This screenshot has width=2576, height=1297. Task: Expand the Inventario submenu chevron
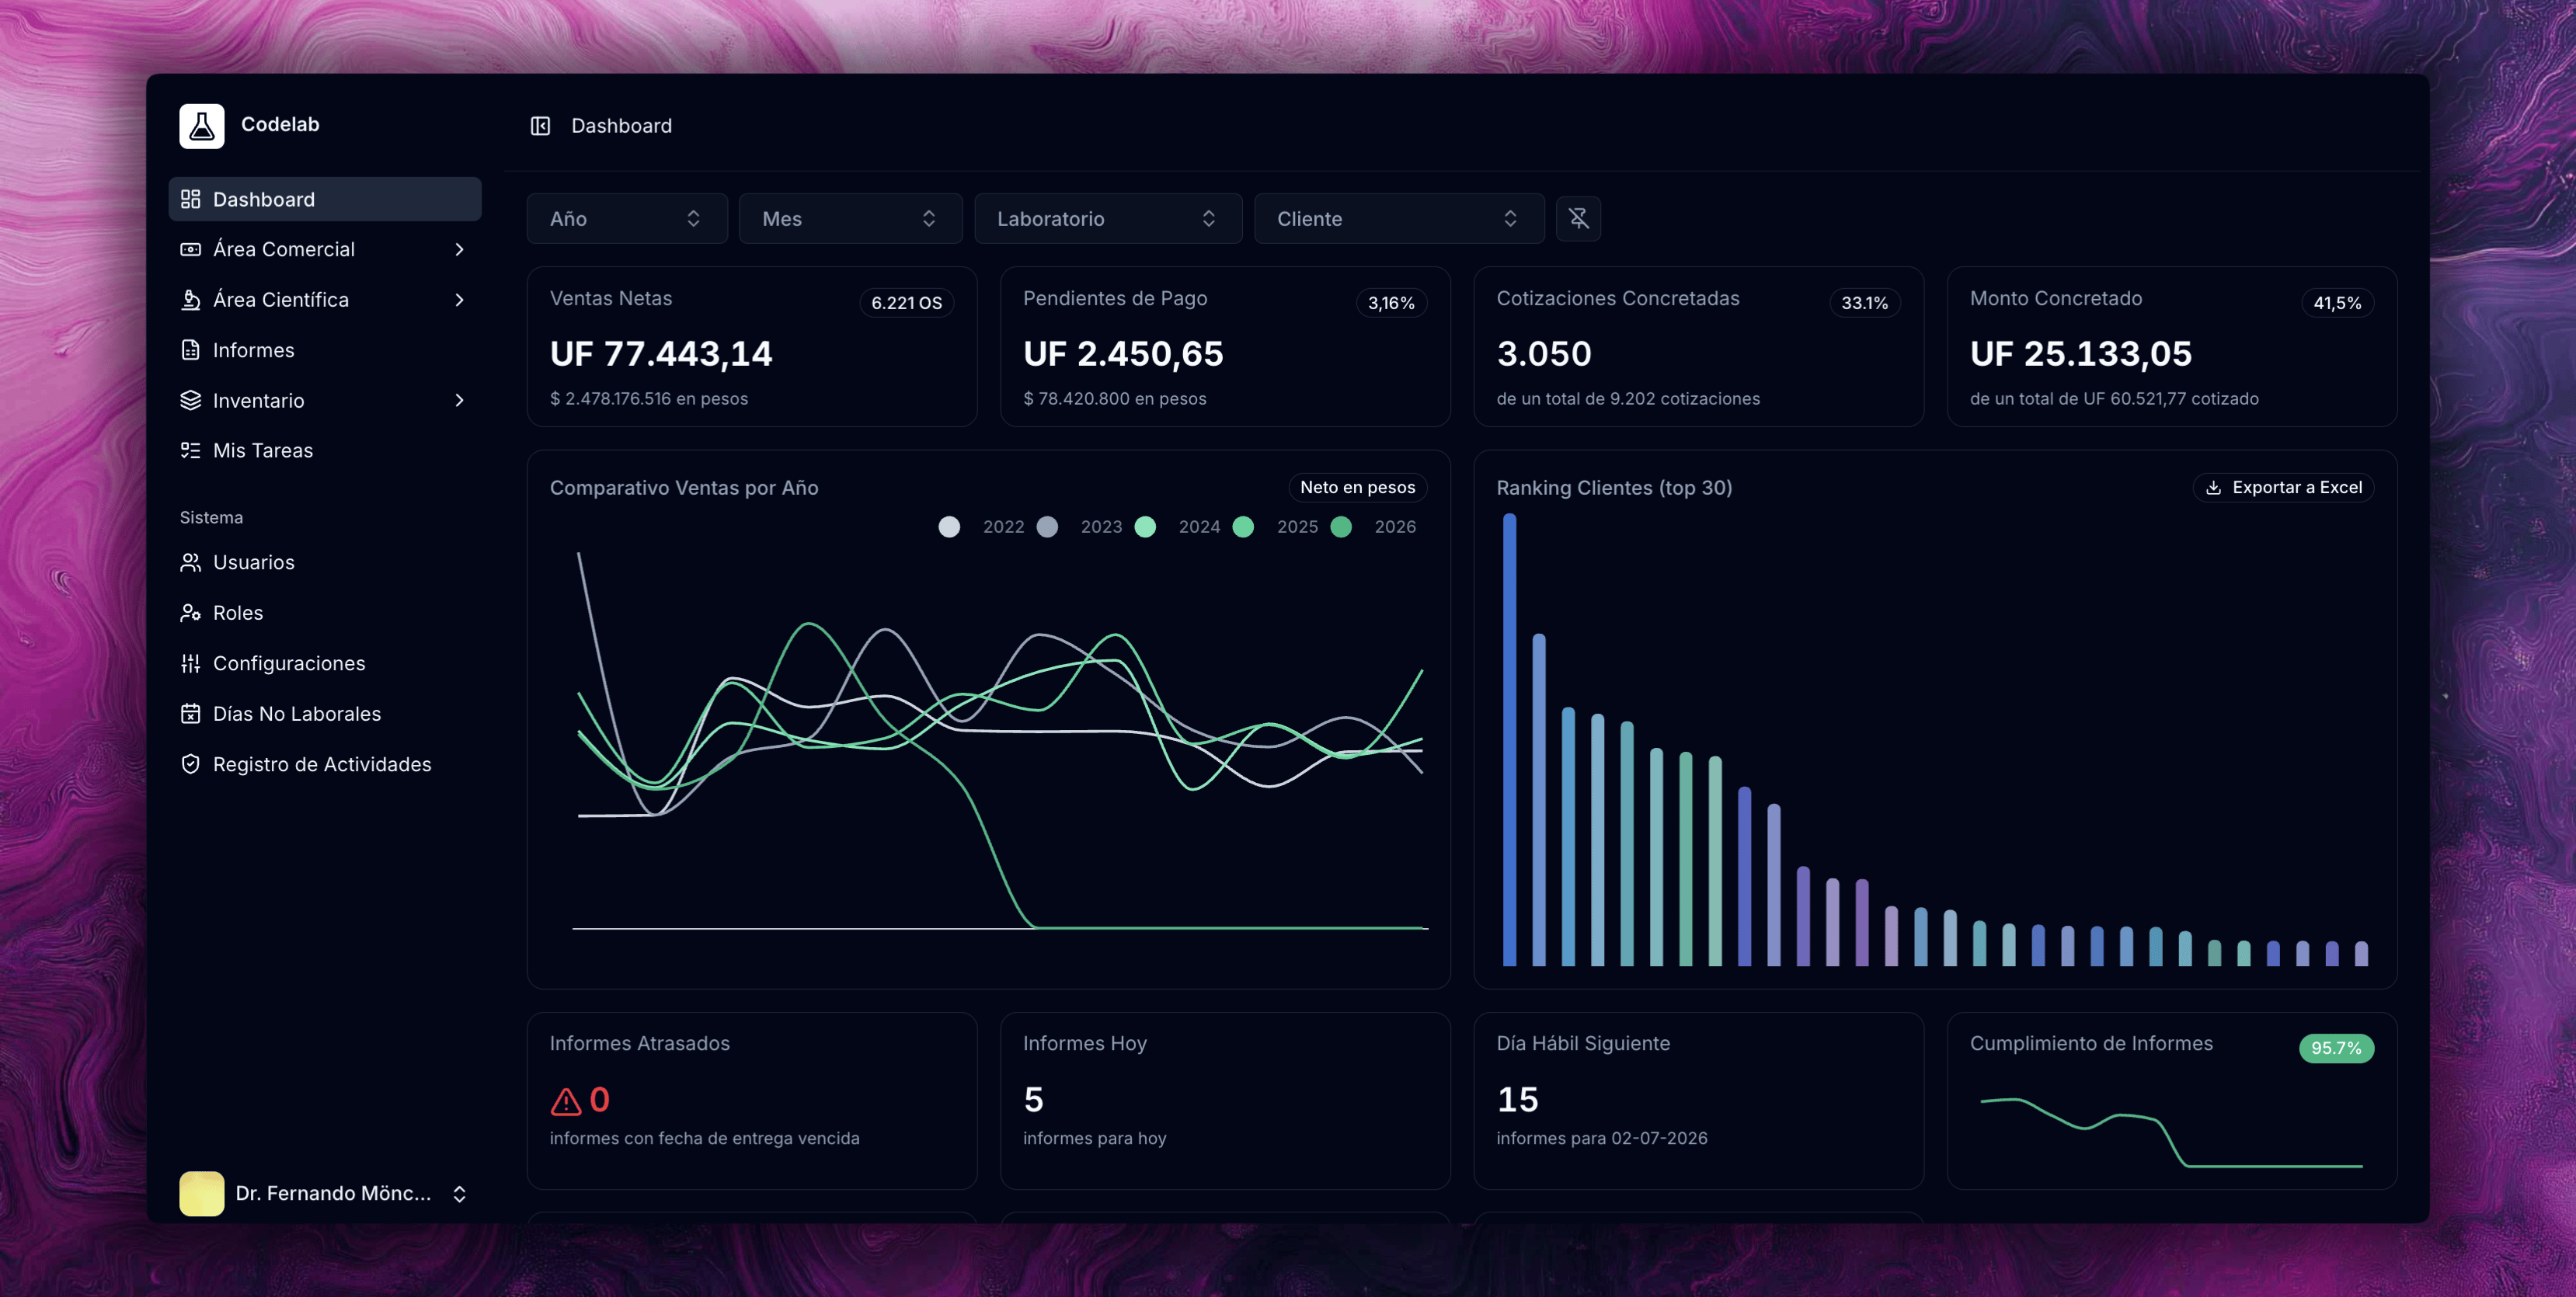pos(459,400)
